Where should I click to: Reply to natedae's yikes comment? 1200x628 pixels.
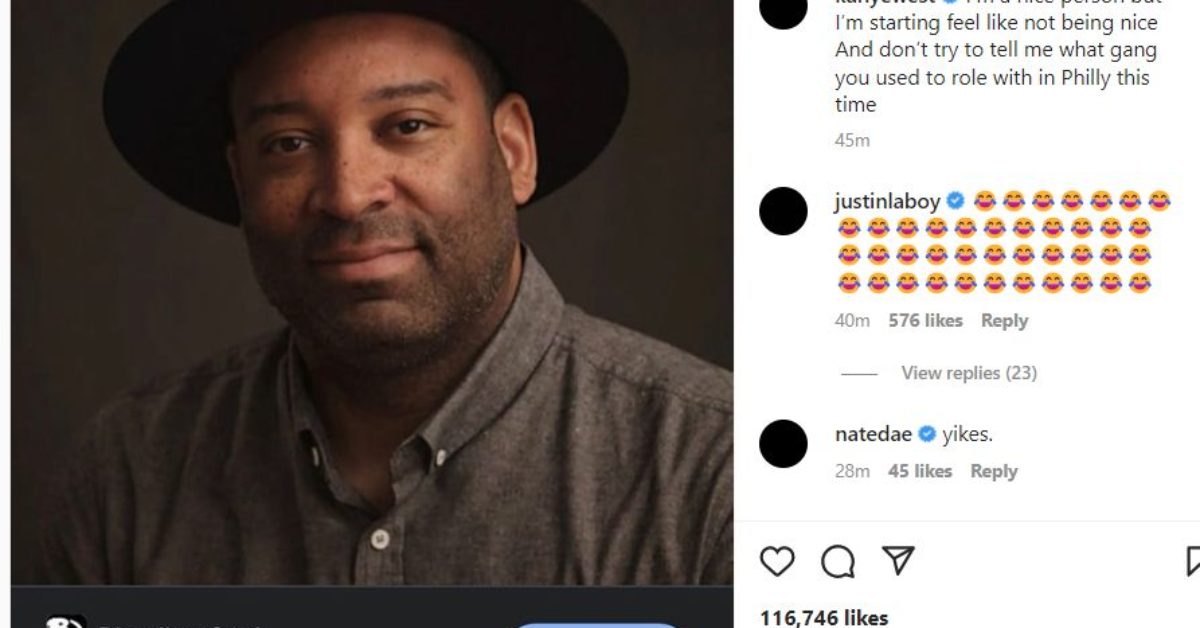pyautogui.click(x=995, y=470)
